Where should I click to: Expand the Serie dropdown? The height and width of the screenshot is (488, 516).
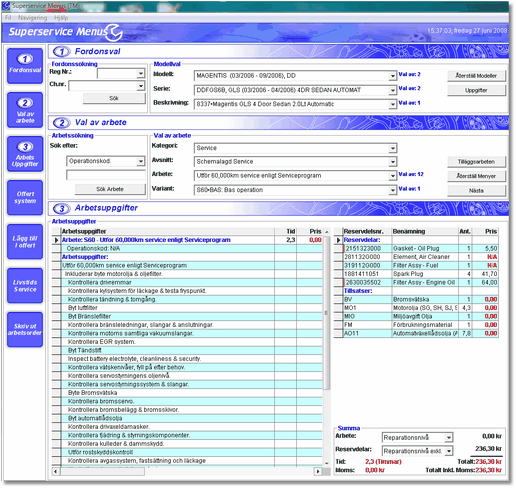pos(393,90)
